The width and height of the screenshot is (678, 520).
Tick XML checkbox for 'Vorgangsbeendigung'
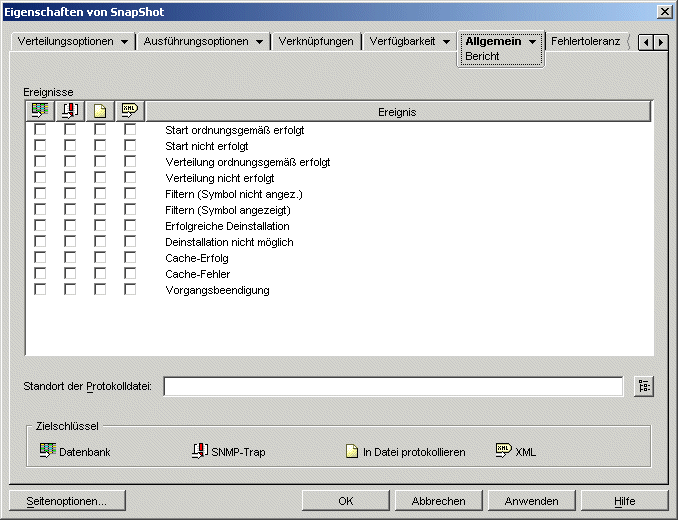[x=130, y=290]
